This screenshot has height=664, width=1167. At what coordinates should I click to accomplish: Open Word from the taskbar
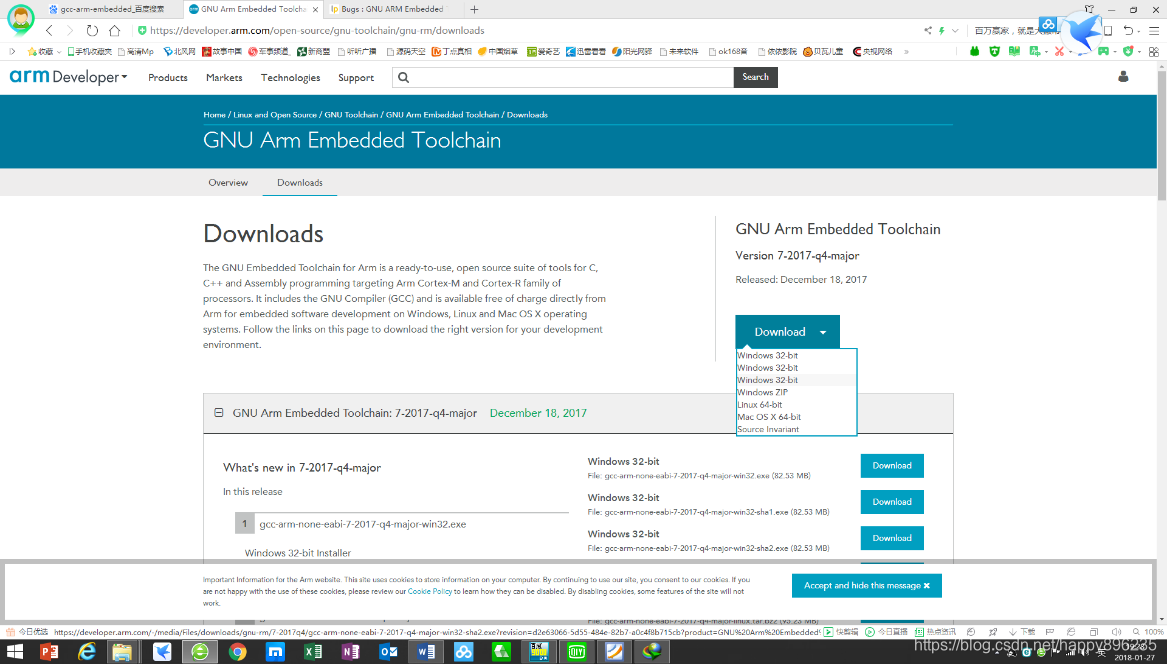tap(426, 652)
